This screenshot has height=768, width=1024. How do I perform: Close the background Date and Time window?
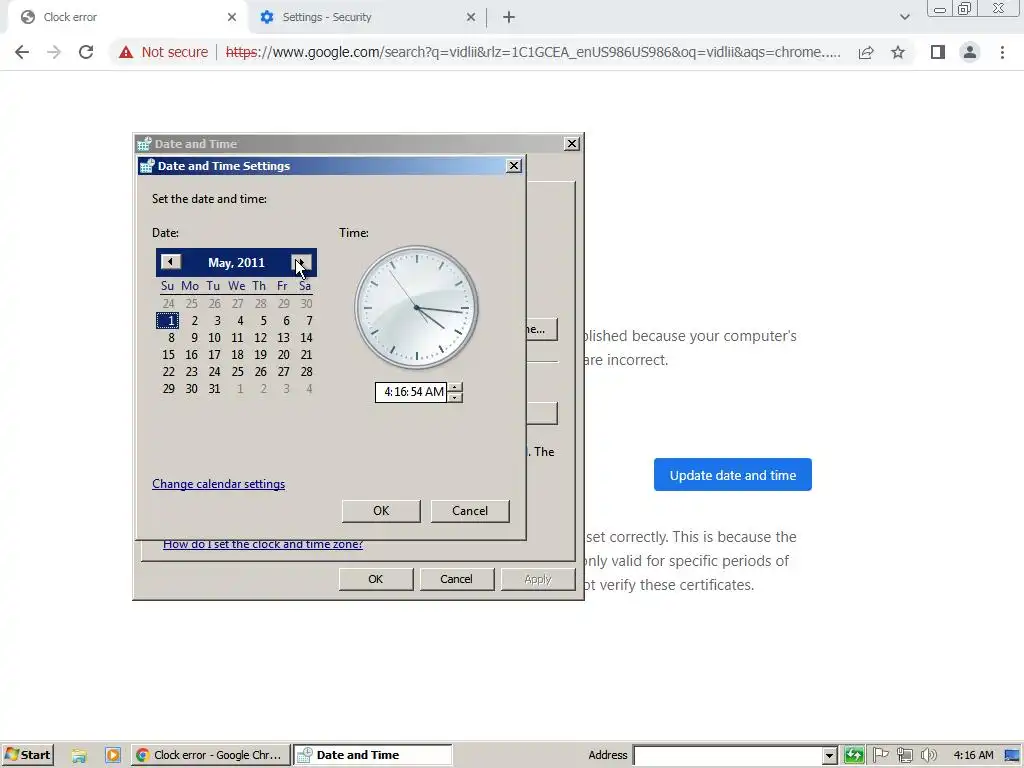571,144
